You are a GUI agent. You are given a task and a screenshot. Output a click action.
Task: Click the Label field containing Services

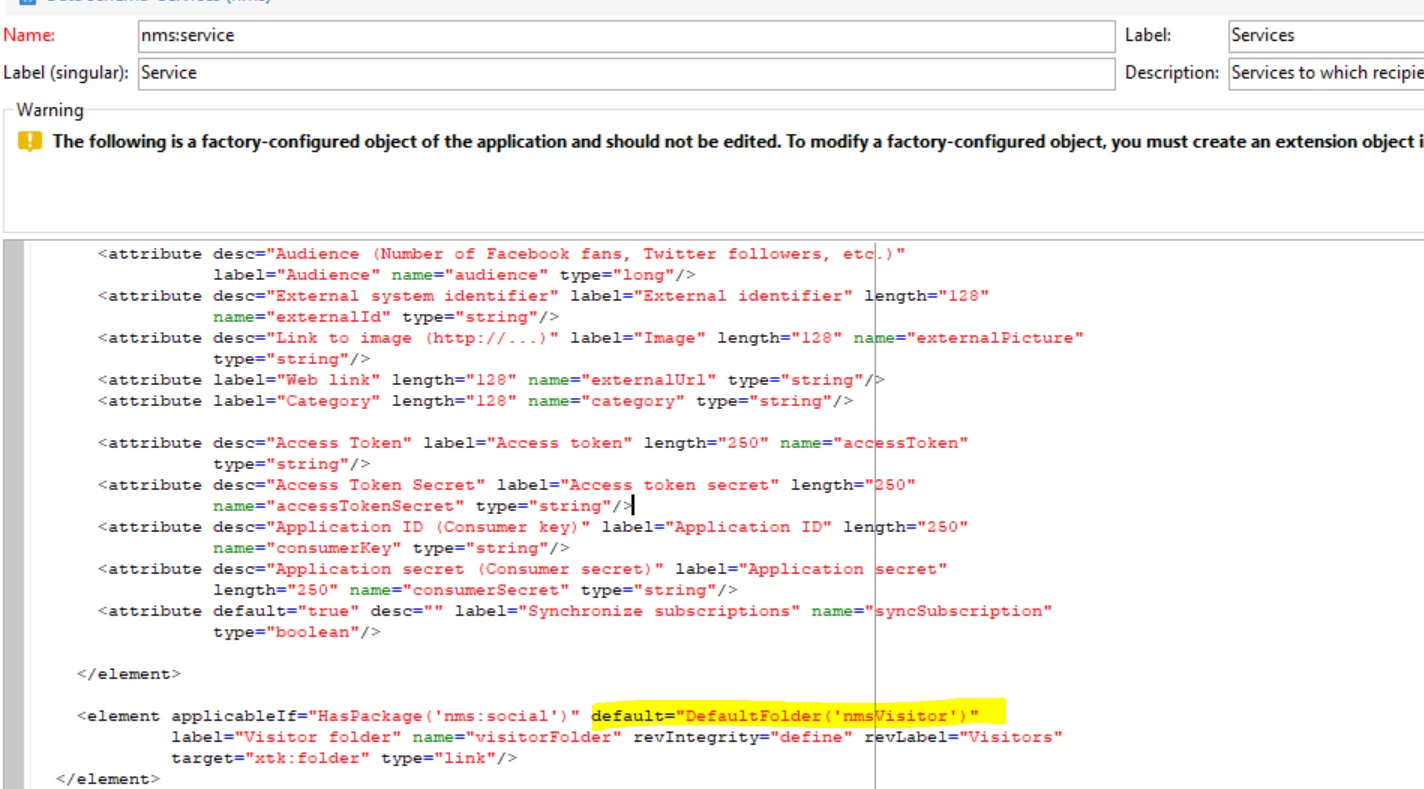coord(1326,36)
